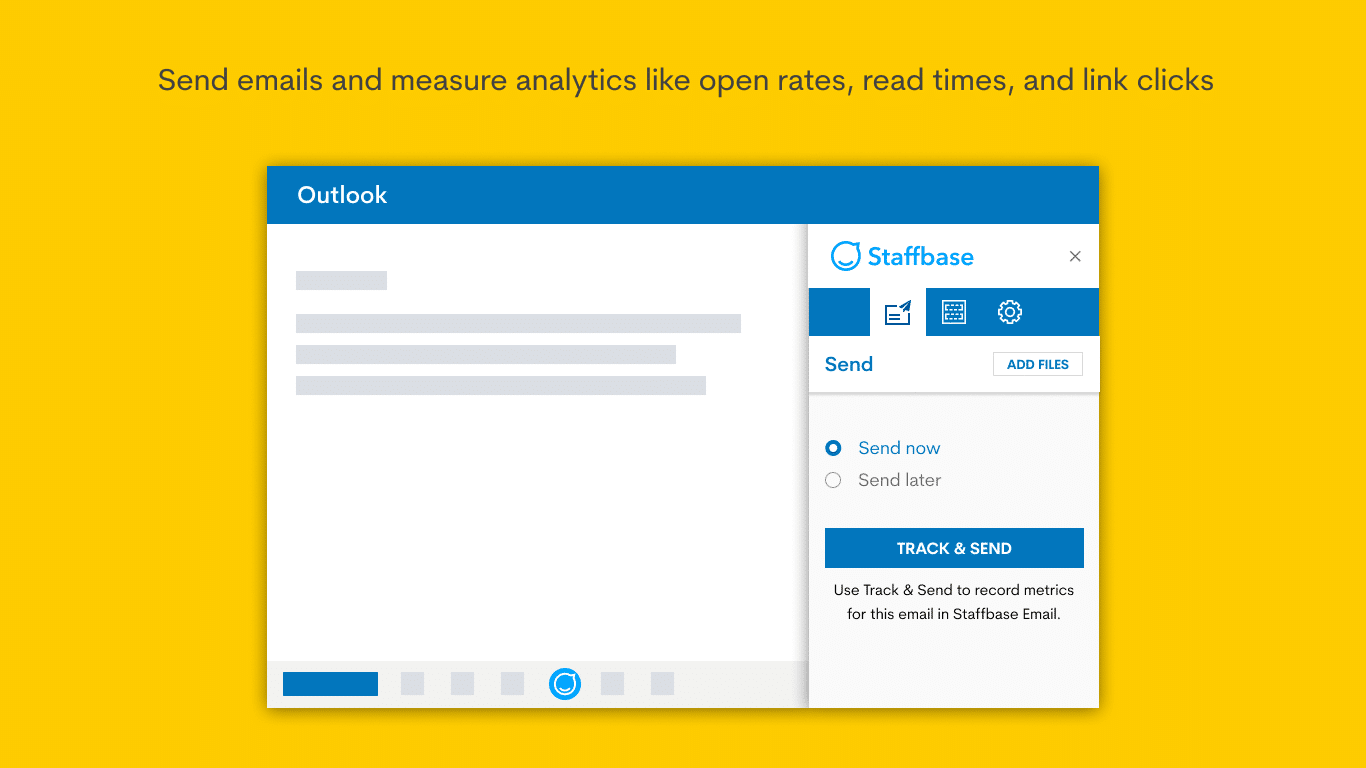Select the Send later option

pos(883,480)
